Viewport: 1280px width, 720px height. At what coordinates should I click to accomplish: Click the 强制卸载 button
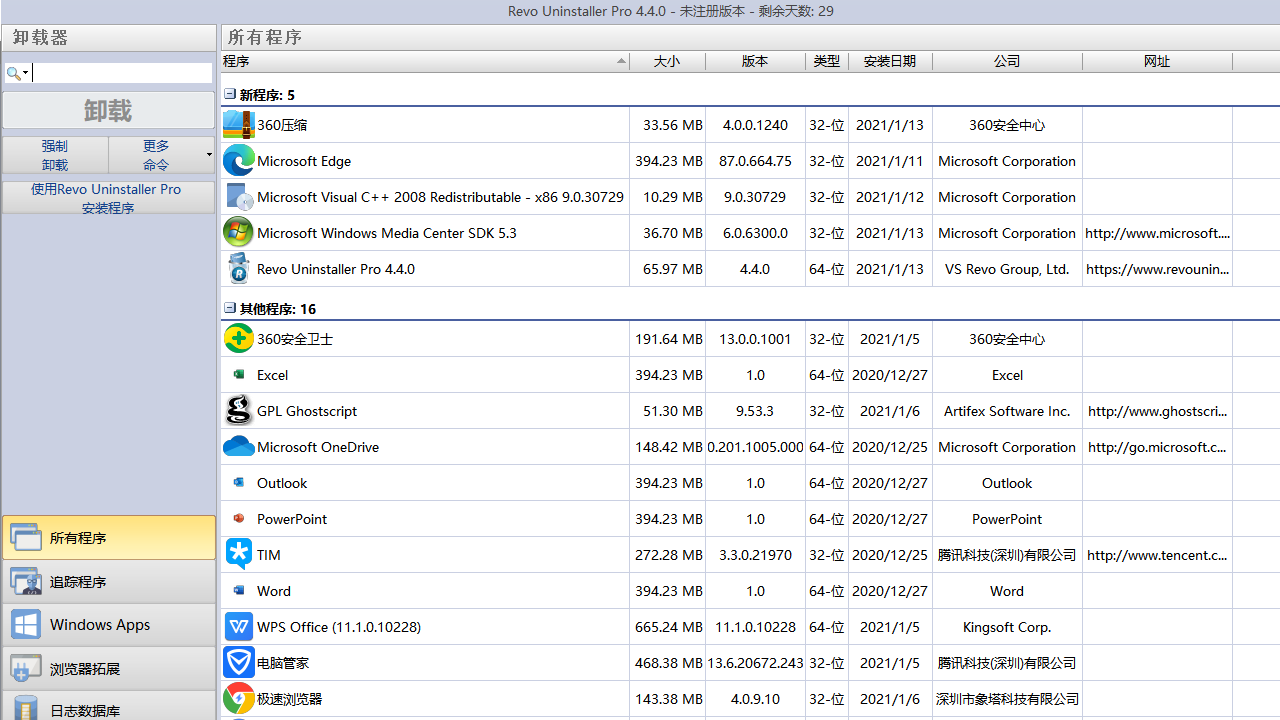54,154
